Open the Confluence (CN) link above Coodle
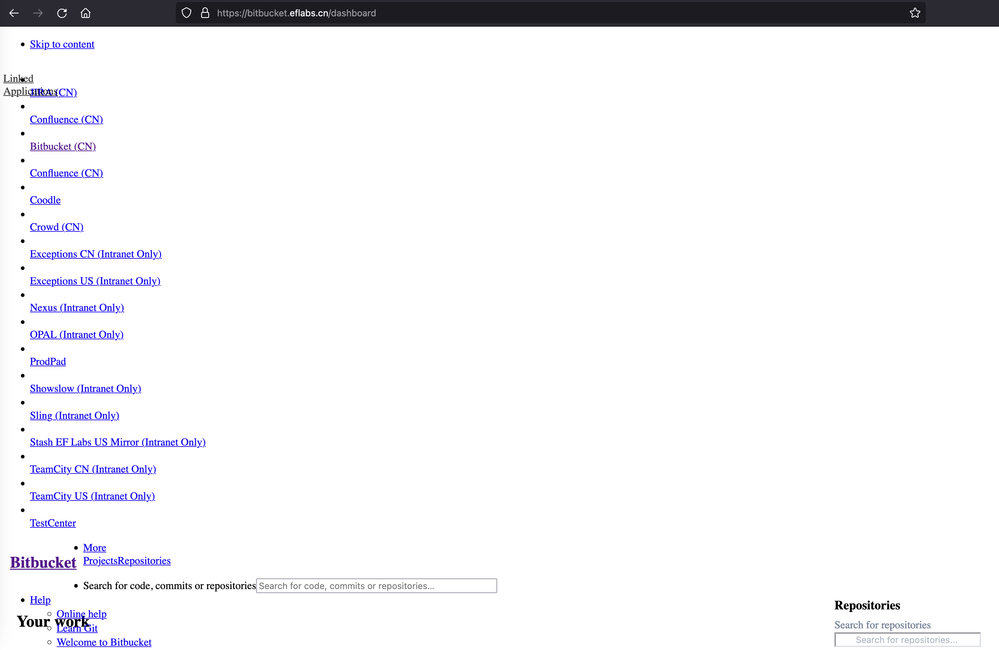Screen dimensions: 999x650 click(66, 173)
